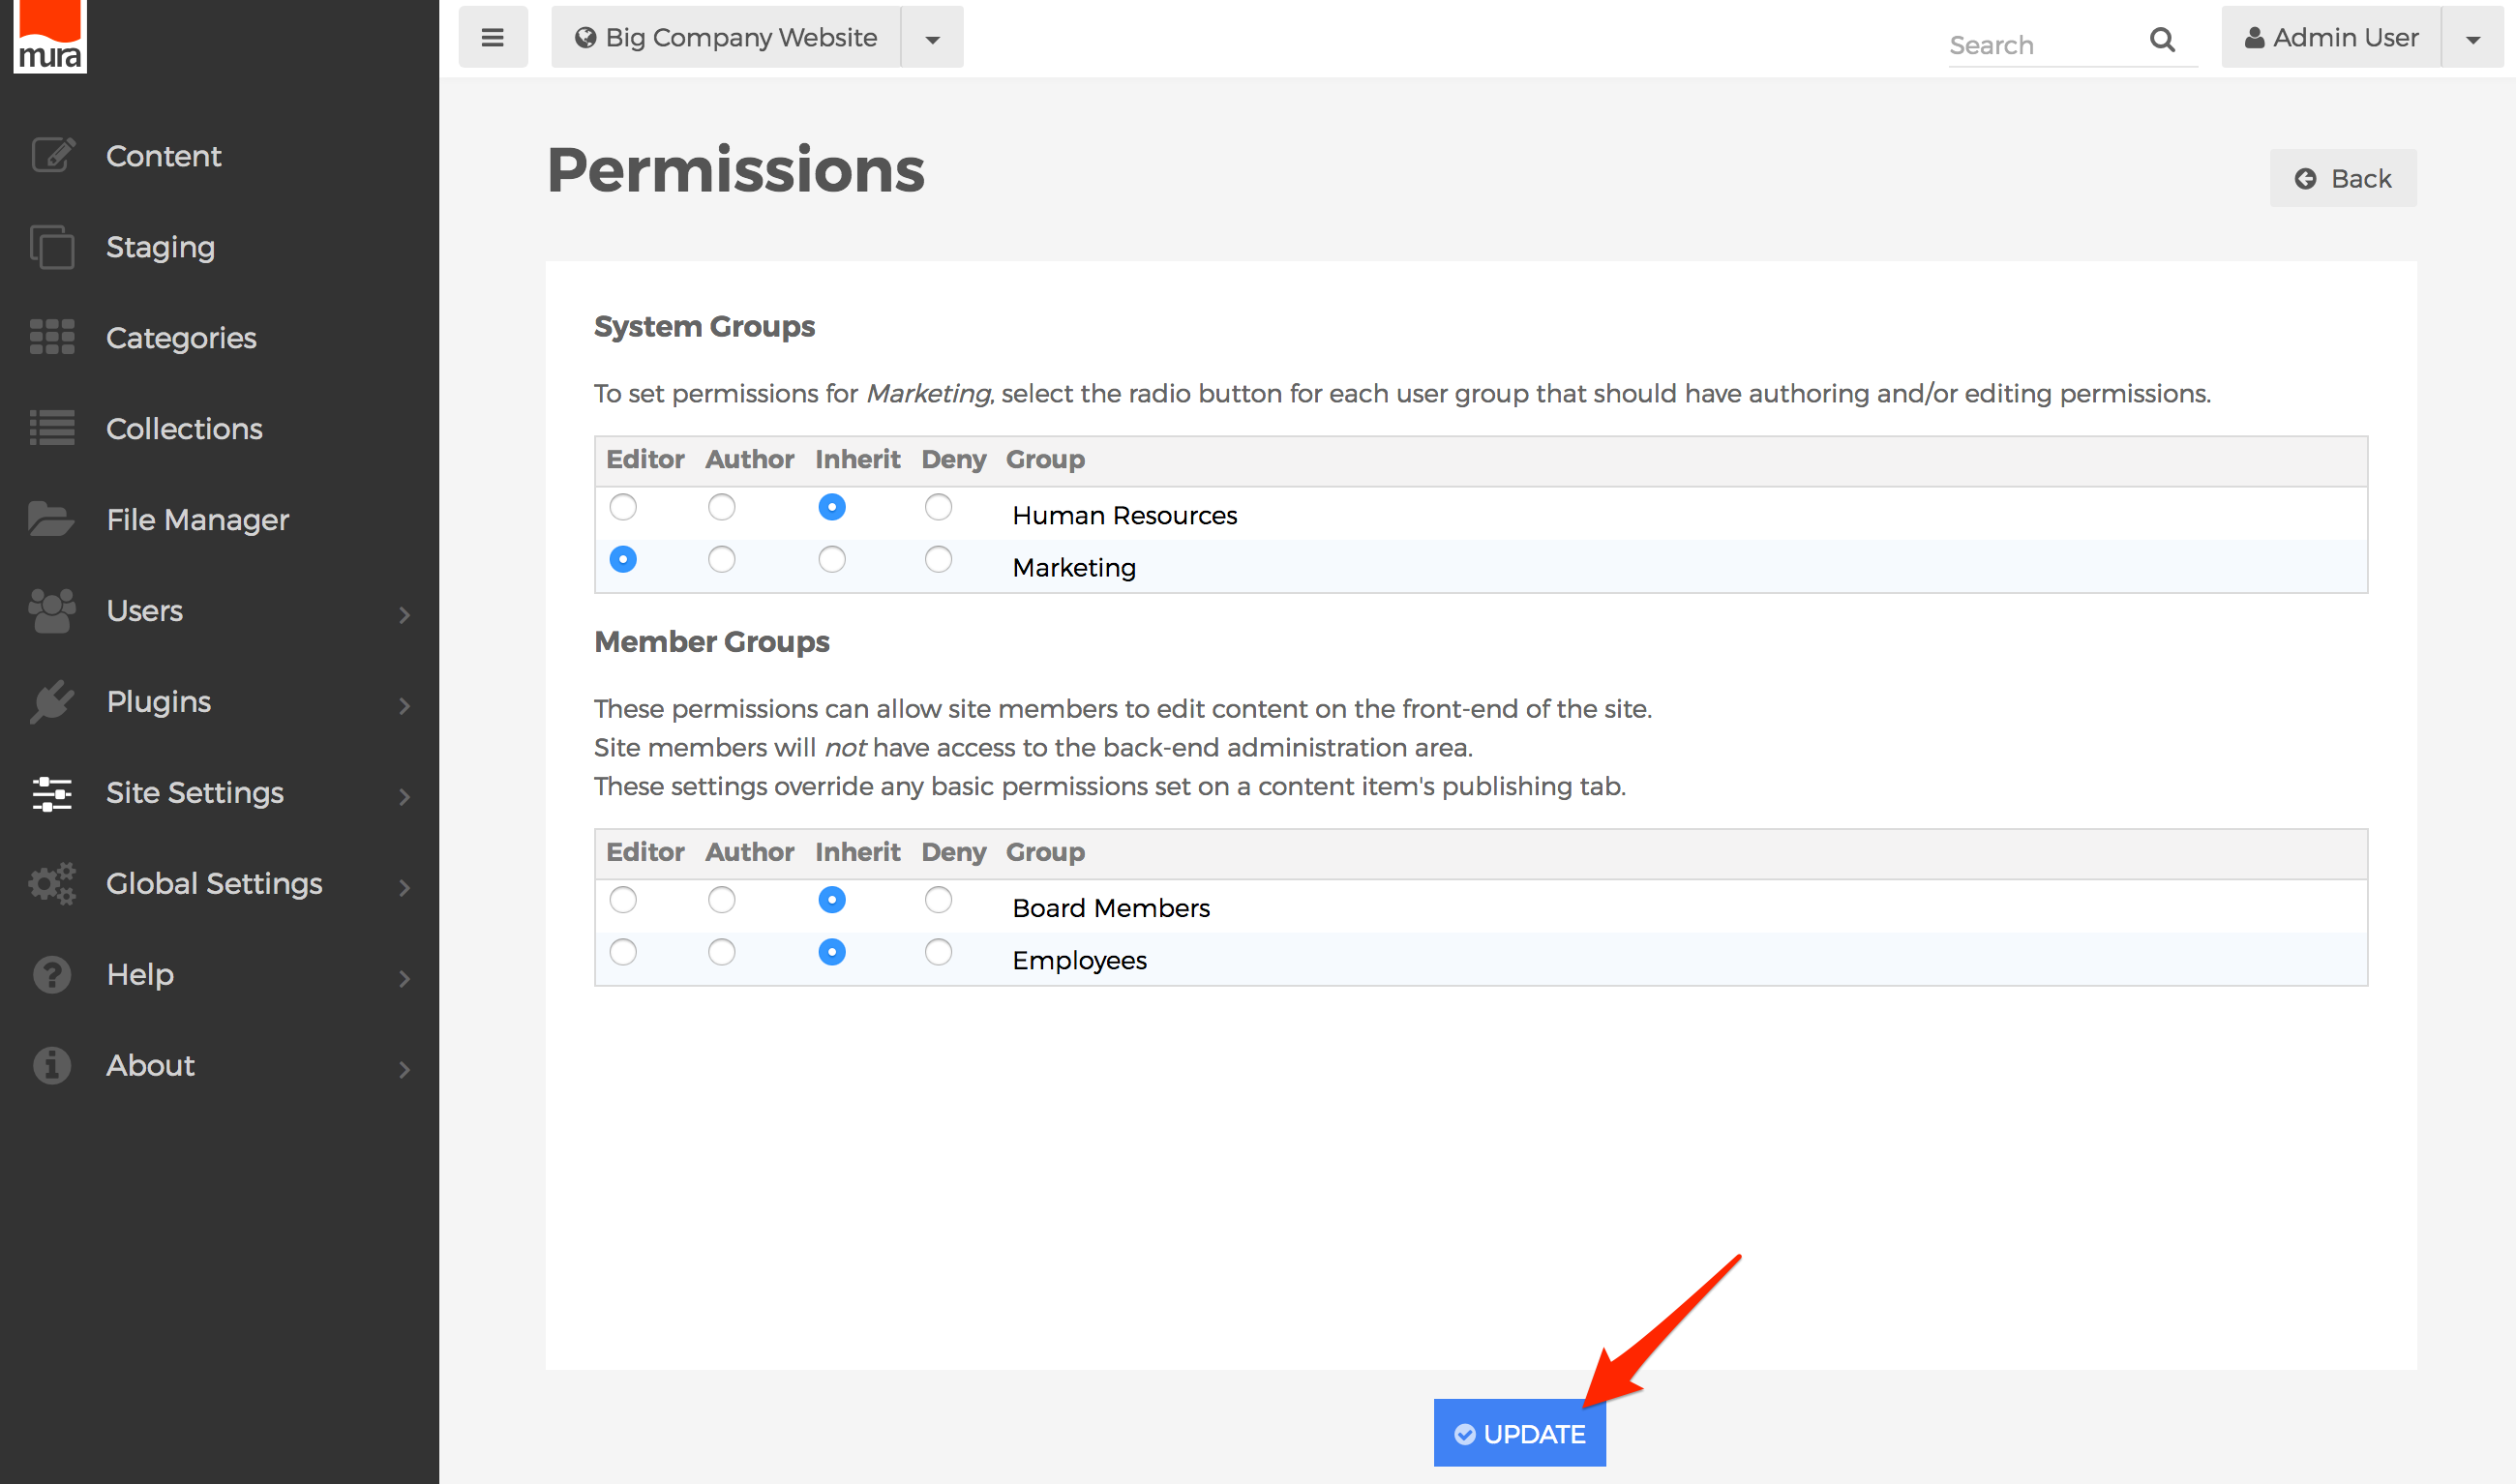This screenshot has width=2516, height=1484.
Task: Select Editor radio for Employees group
Action: 623,952
